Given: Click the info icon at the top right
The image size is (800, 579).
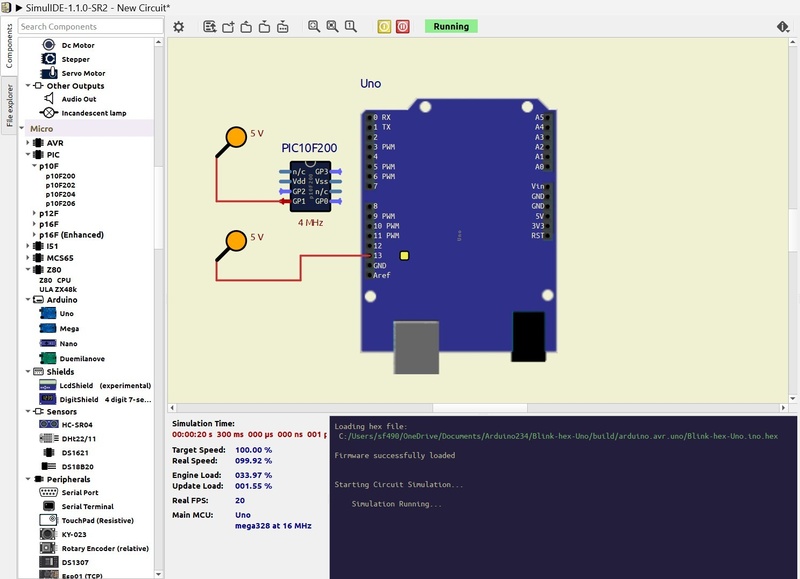Looking at the screenshot, I should tap(783, 27).
